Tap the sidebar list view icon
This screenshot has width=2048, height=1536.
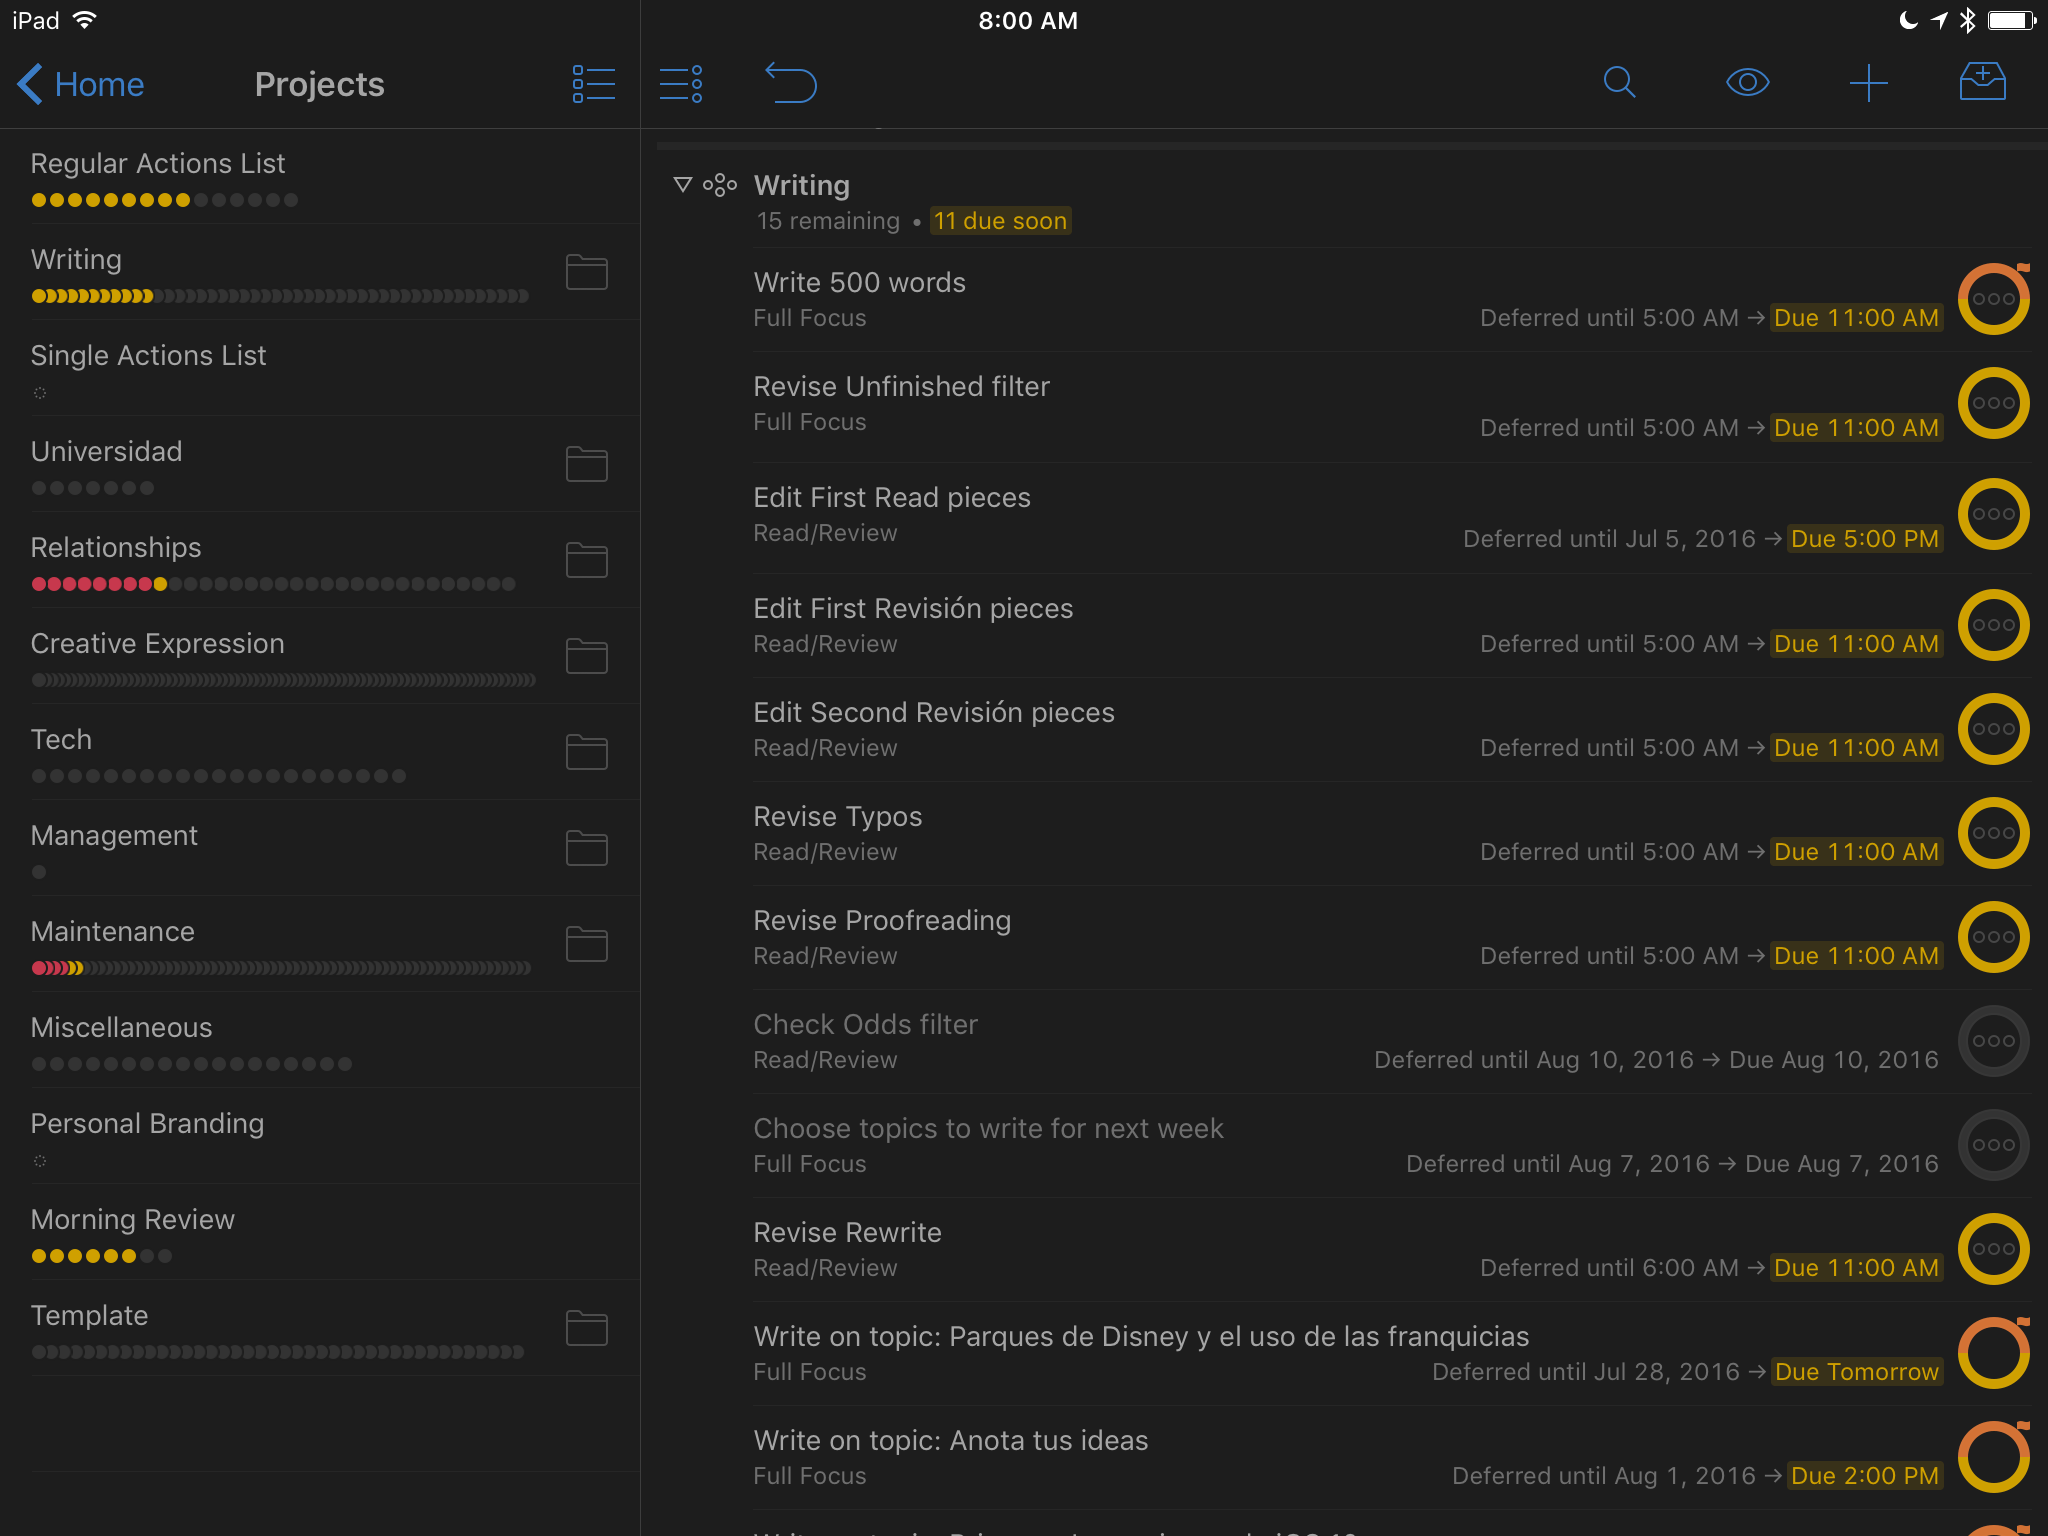593,84
